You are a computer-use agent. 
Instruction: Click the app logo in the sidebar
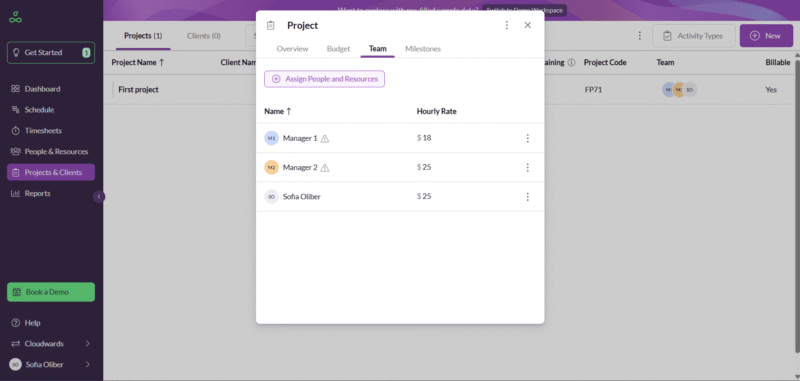pos(15,17)
